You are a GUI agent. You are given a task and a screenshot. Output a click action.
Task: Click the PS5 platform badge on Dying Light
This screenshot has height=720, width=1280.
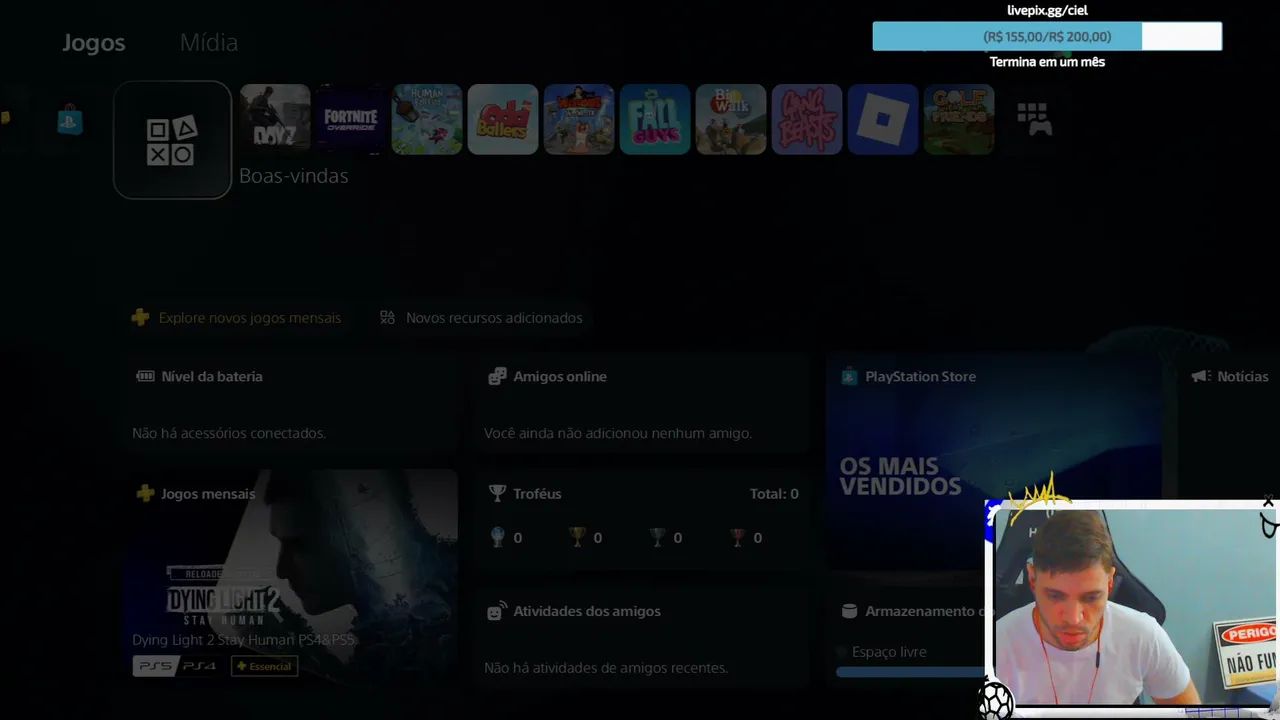coord(154,666)
